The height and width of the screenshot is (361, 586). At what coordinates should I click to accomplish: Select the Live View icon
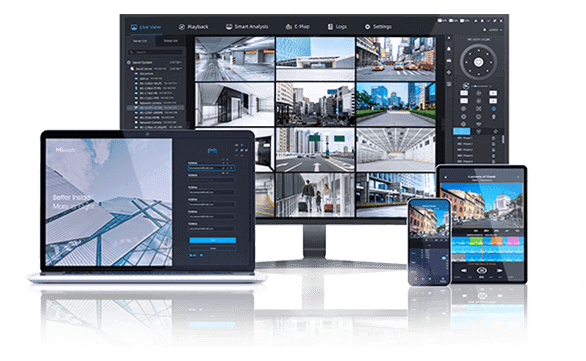[134, 27]
